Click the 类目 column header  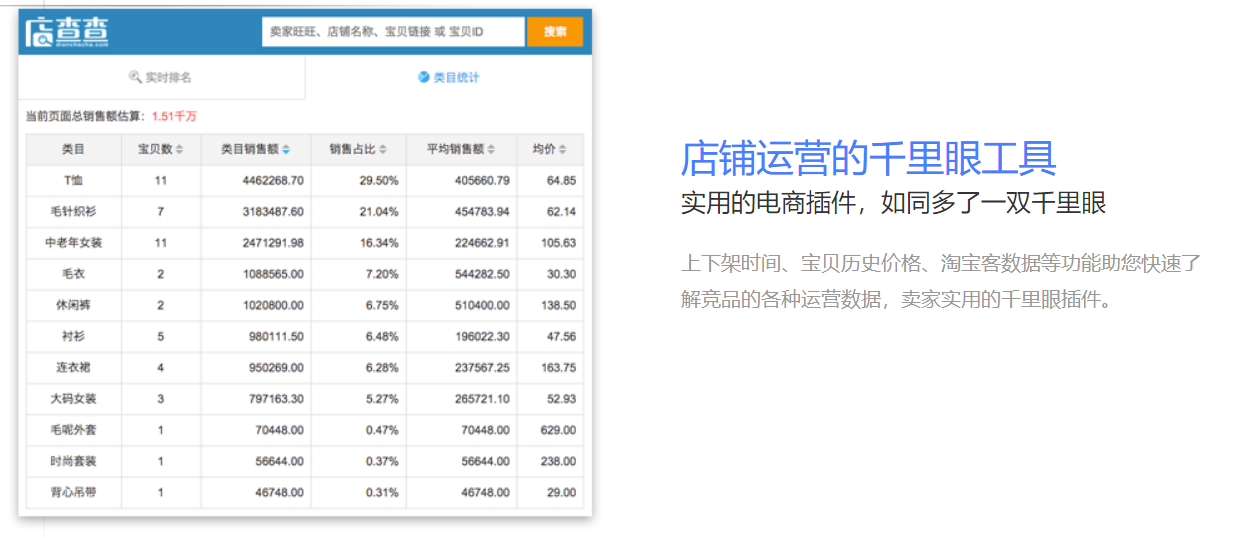pos(73,150)
